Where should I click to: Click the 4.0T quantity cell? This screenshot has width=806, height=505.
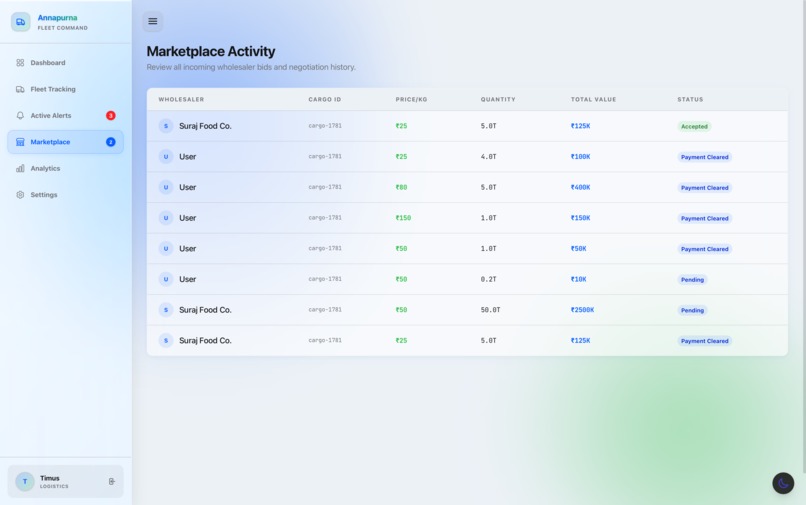488,156
